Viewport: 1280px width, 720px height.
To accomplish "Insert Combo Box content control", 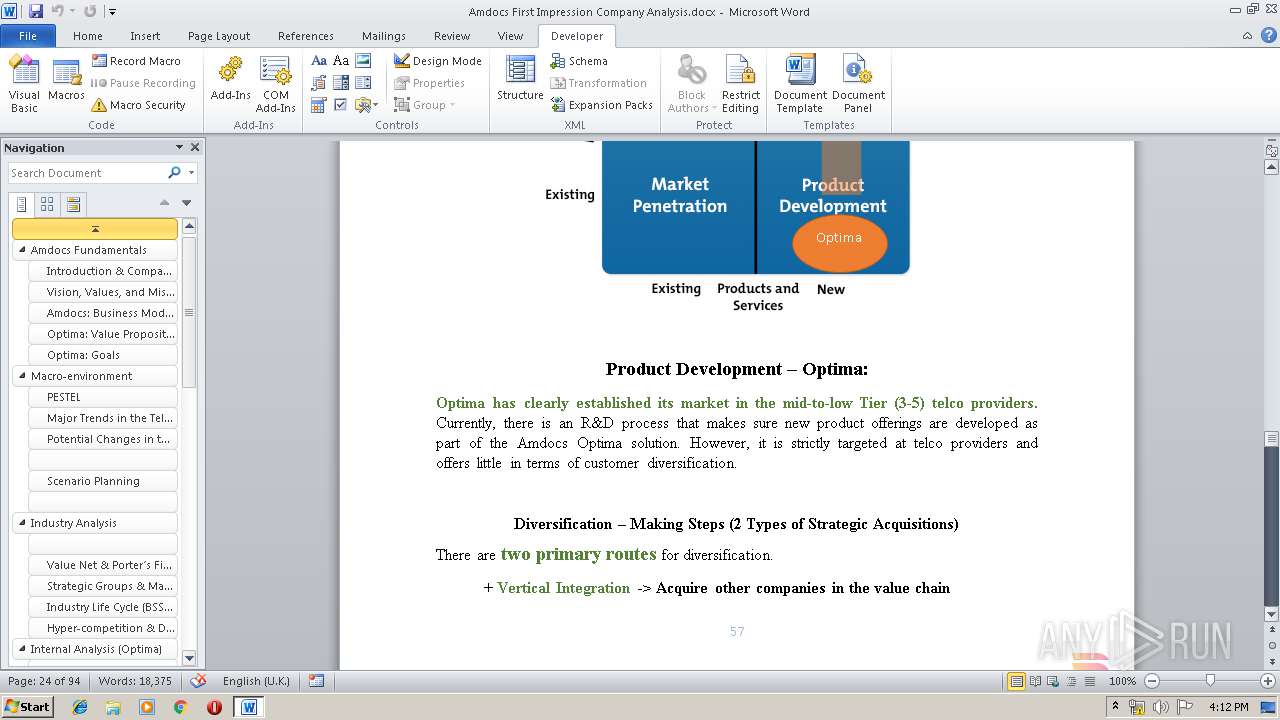I will pos(341,83).
